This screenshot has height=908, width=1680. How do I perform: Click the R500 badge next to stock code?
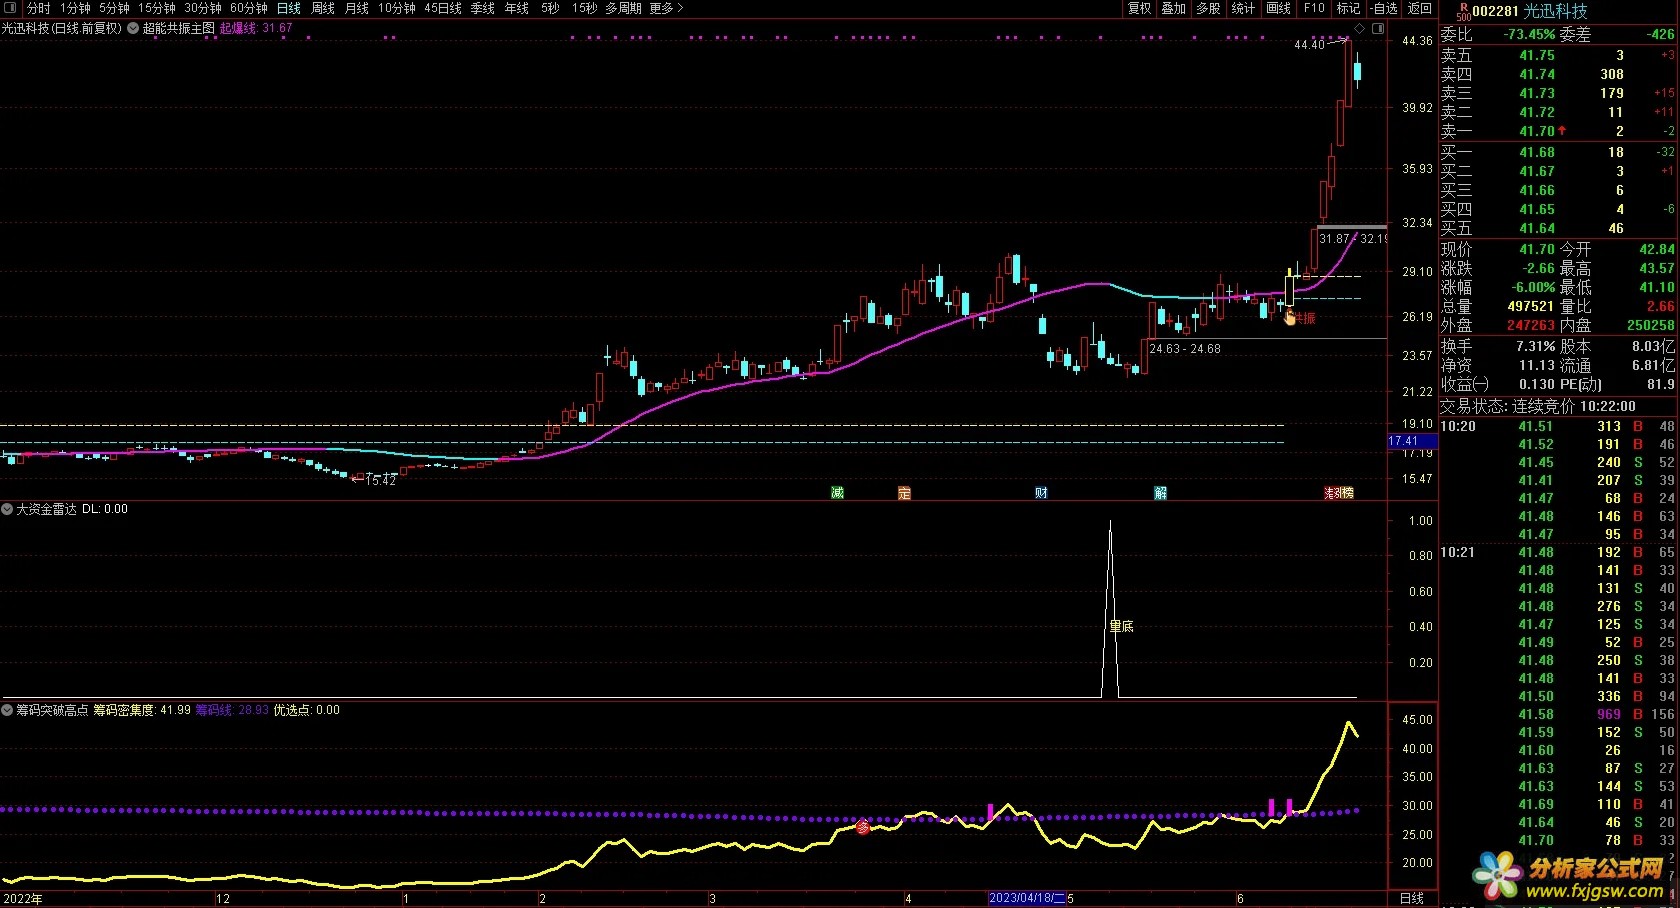(1463, 11)
